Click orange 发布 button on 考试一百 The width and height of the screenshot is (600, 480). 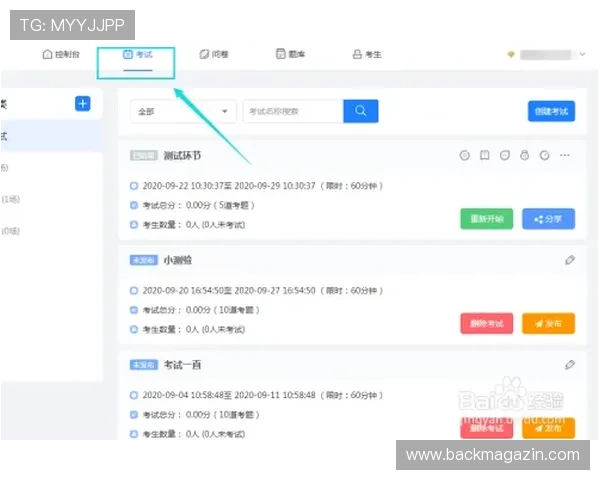(548, 428)
